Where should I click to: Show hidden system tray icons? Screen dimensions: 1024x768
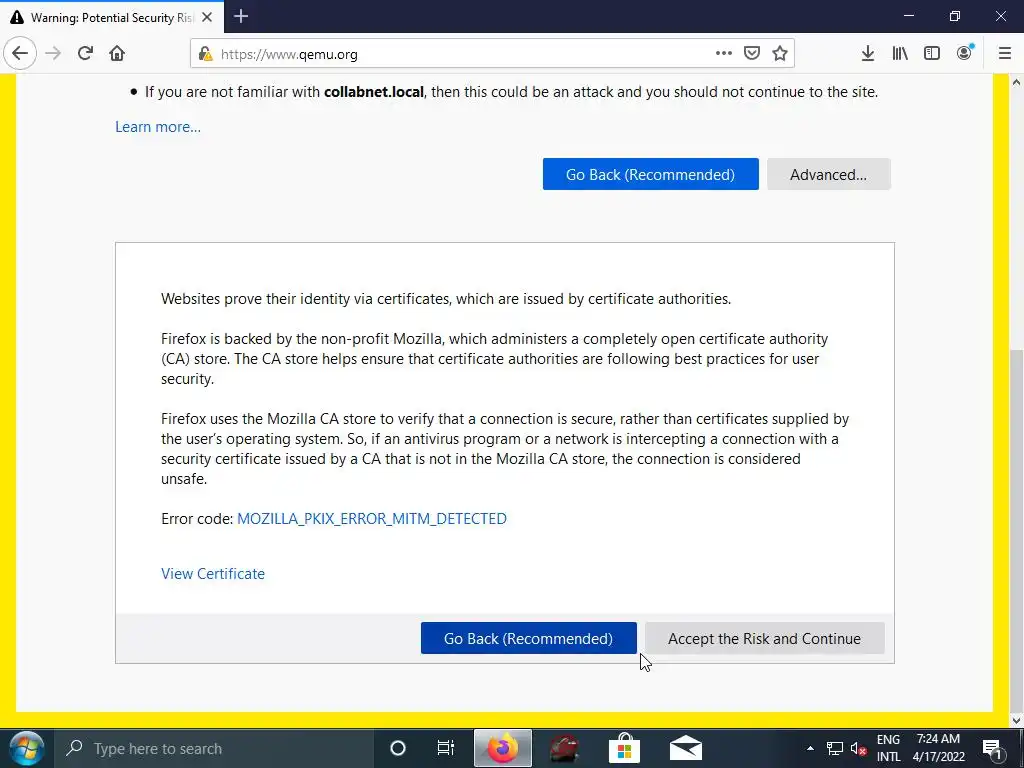click(x=810, y=748)
